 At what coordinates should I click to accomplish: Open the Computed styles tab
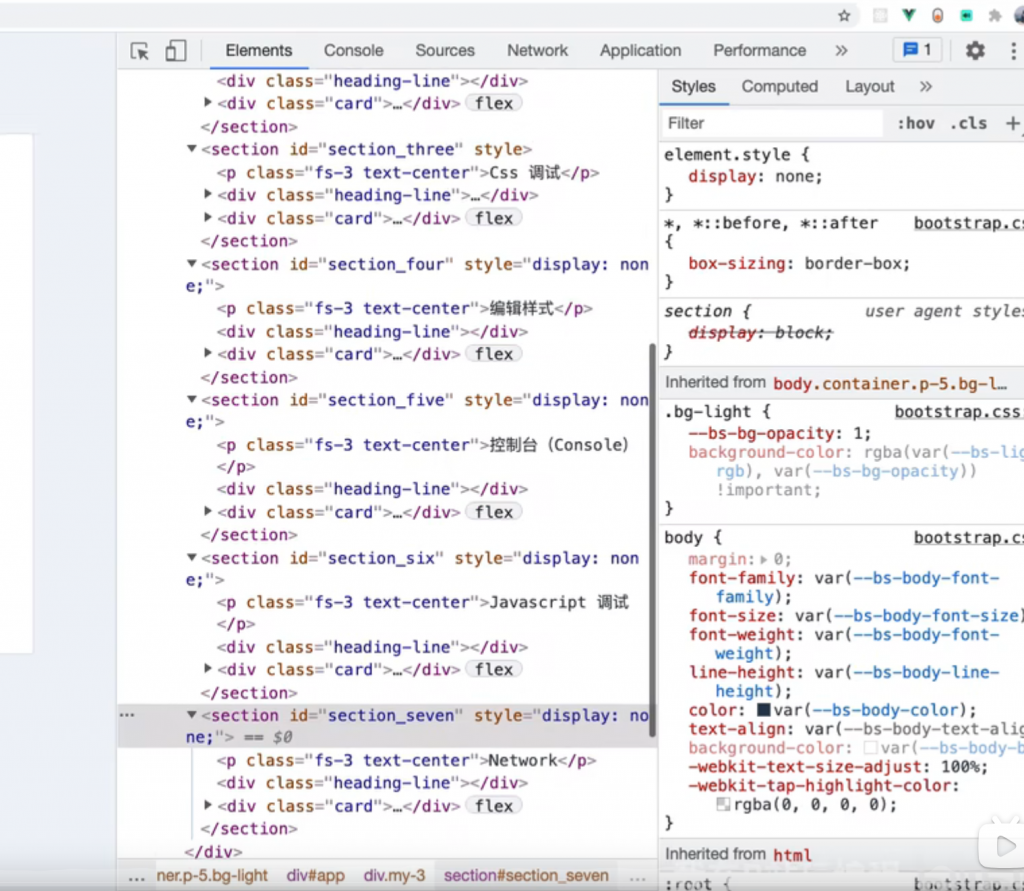pos(779,87)
